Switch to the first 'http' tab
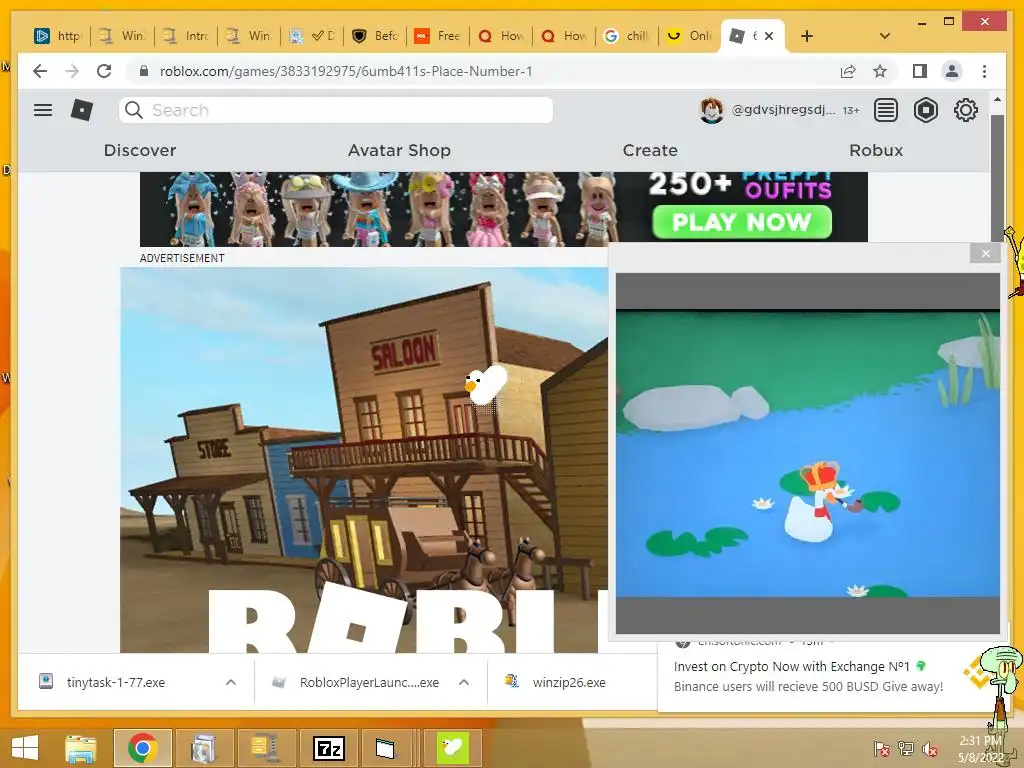This screenshot has height=768, width=1024. (x=57, y=36)
